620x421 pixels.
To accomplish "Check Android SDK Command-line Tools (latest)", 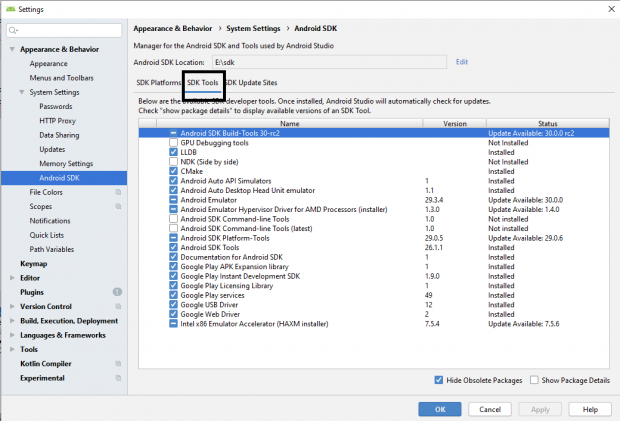I will (x=173, y=228).
